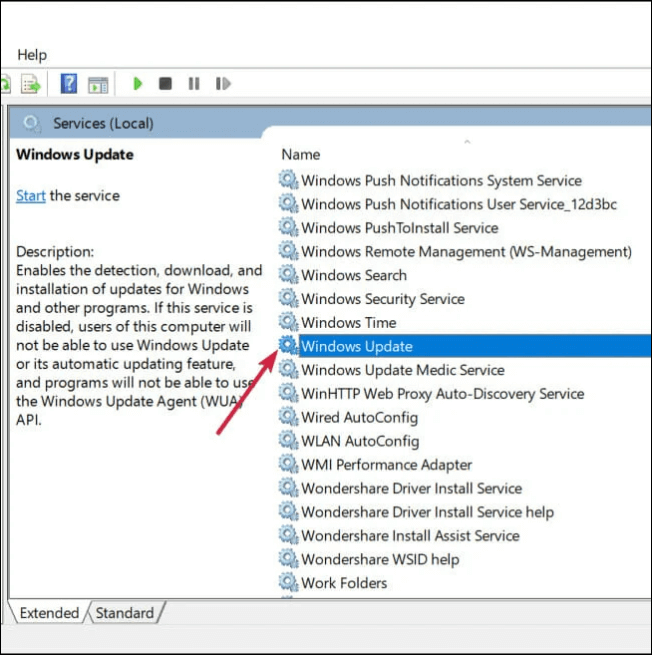
Task: Click gear icon beside Wondershare WSID help
Action: tap(289, 559)
